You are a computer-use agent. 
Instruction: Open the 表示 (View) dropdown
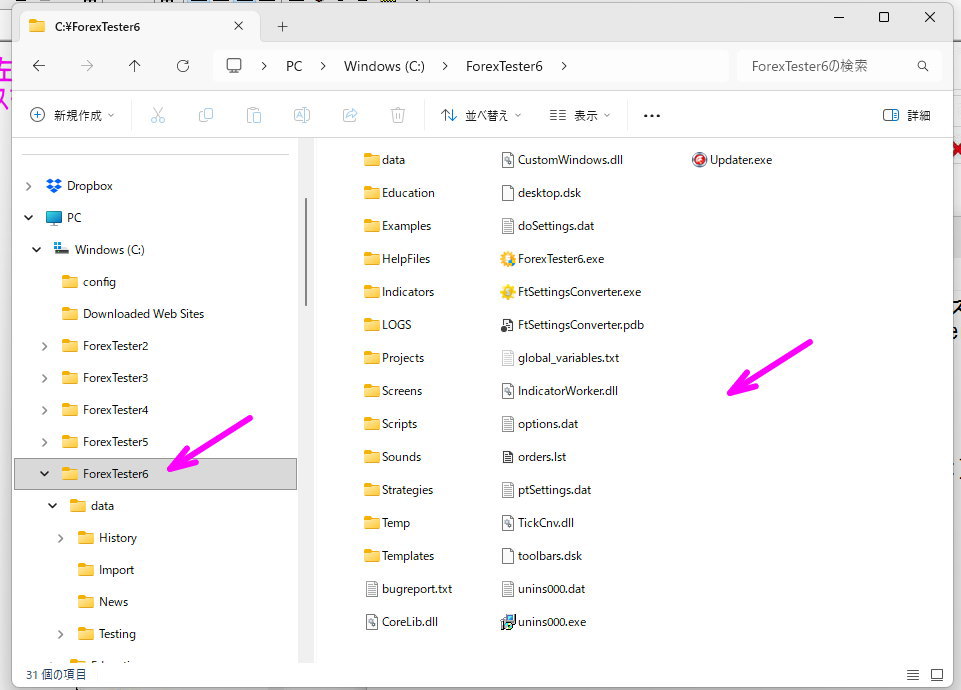coord(580,115)
